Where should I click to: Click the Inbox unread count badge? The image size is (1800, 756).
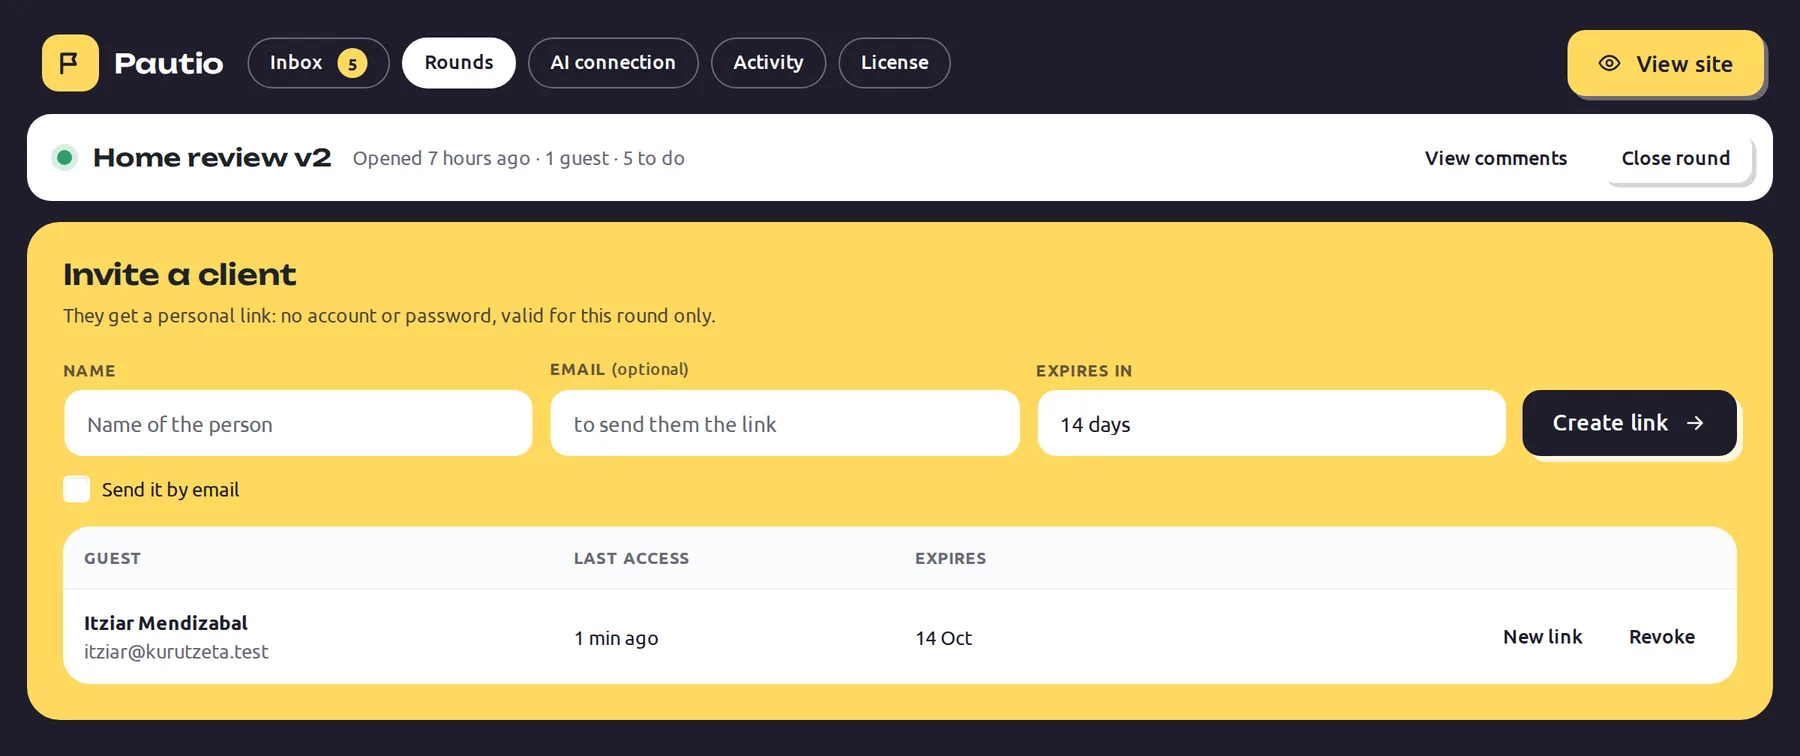tap(352, 63)
